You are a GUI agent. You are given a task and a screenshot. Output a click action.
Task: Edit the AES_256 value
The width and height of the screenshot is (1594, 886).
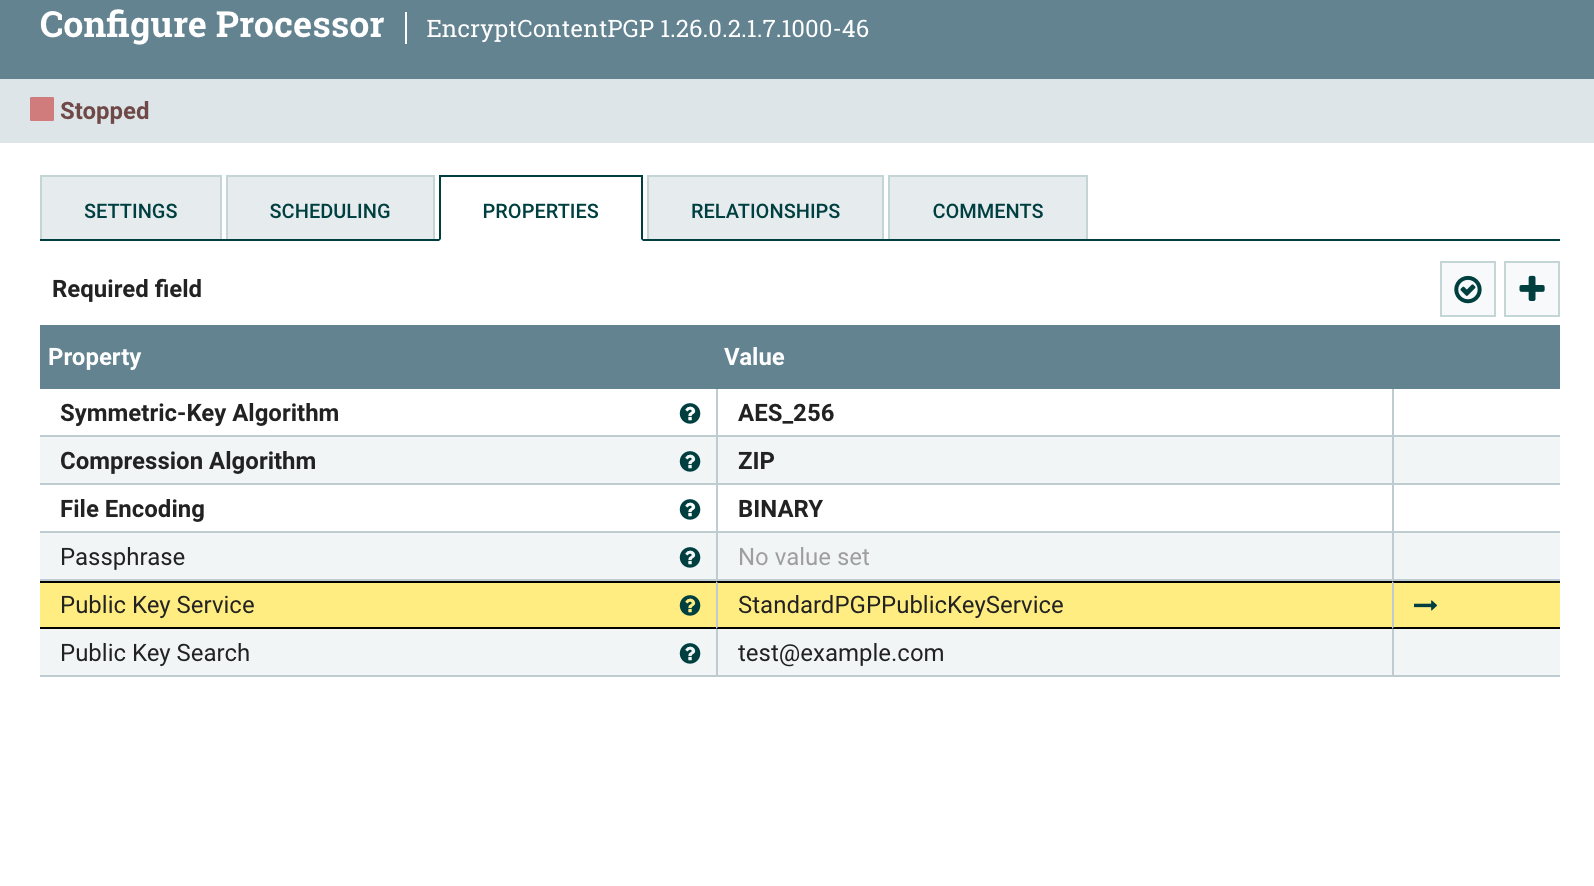(x=1055, y=413)
